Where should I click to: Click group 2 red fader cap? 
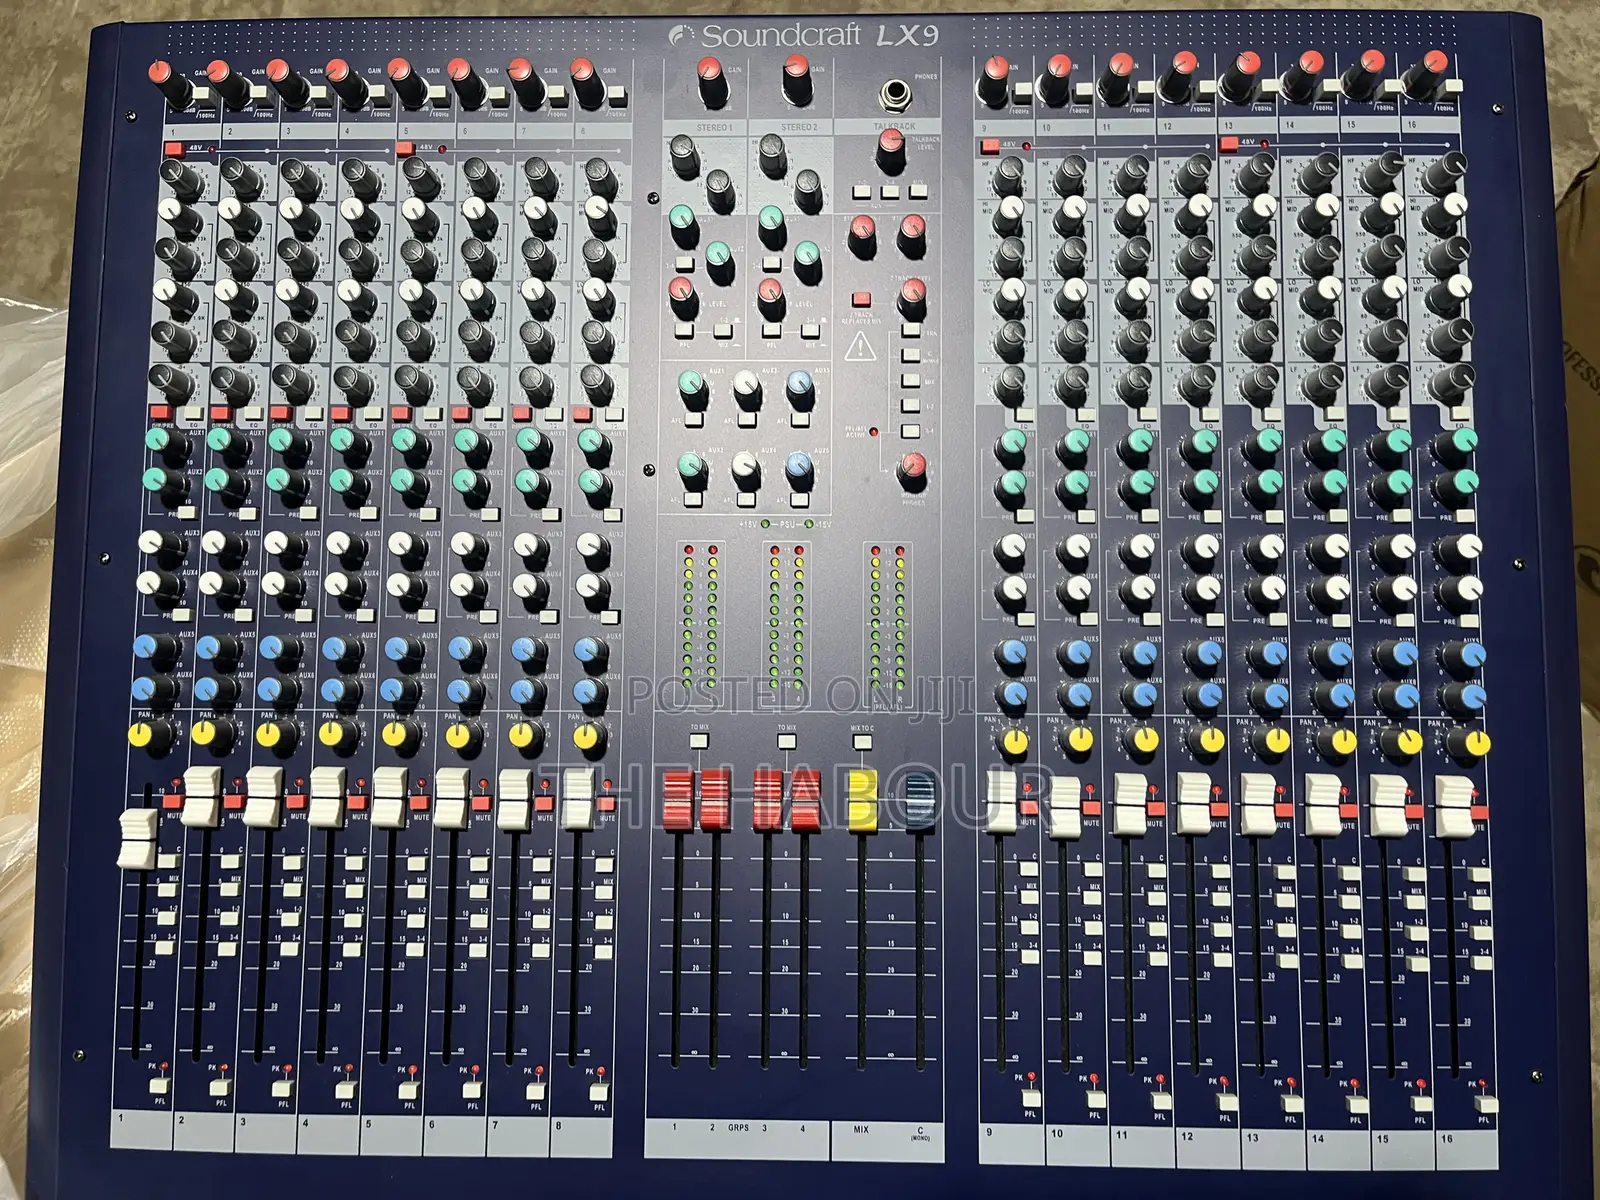click(714, 800)
